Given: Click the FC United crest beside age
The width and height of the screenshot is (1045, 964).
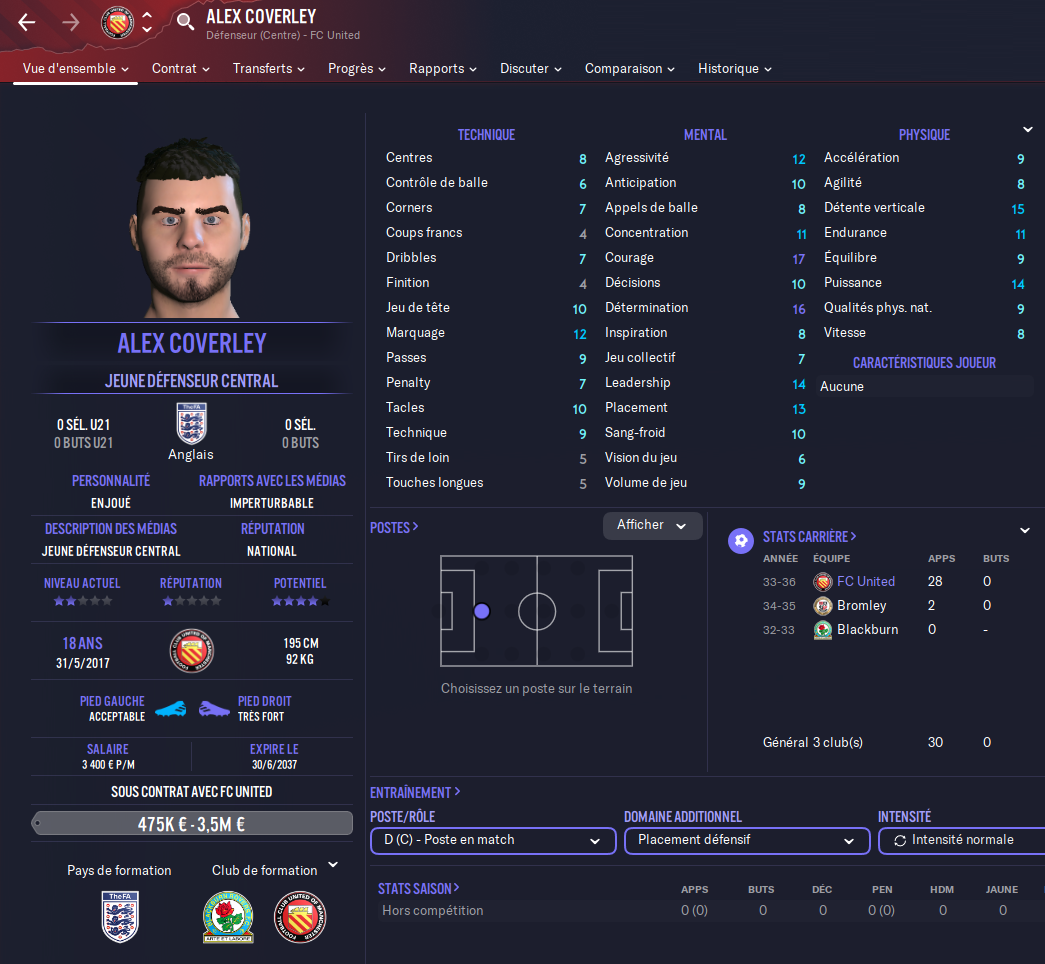Looking at the screenshot, I should click(191, 651).
